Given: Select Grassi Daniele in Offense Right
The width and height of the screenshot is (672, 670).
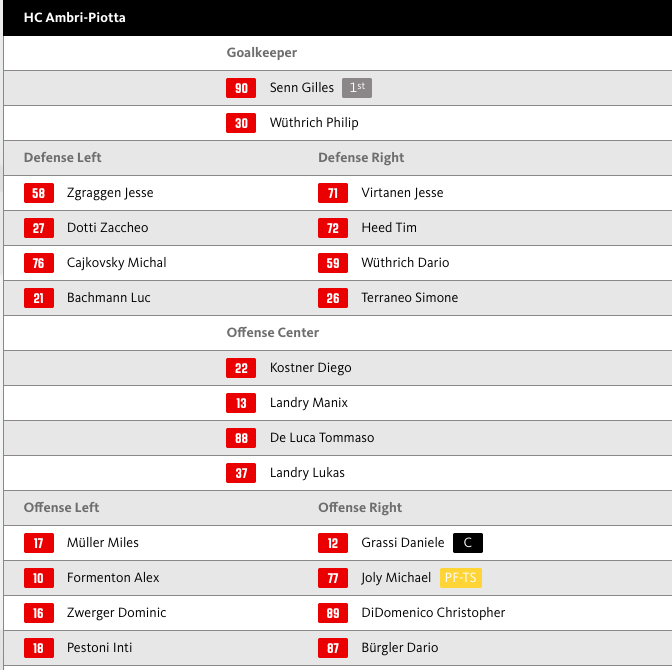Looking at the screenshot, I should 402,543.
